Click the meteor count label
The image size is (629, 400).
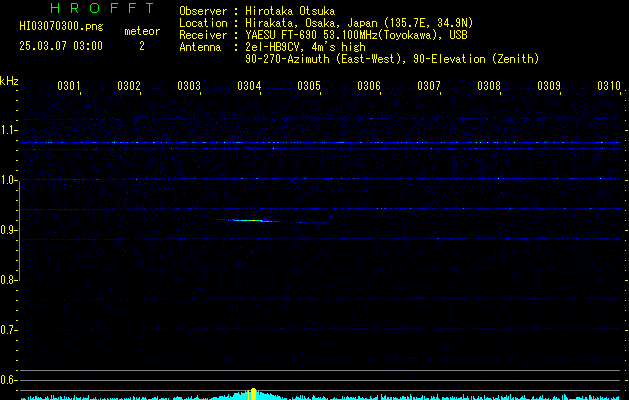142,31
